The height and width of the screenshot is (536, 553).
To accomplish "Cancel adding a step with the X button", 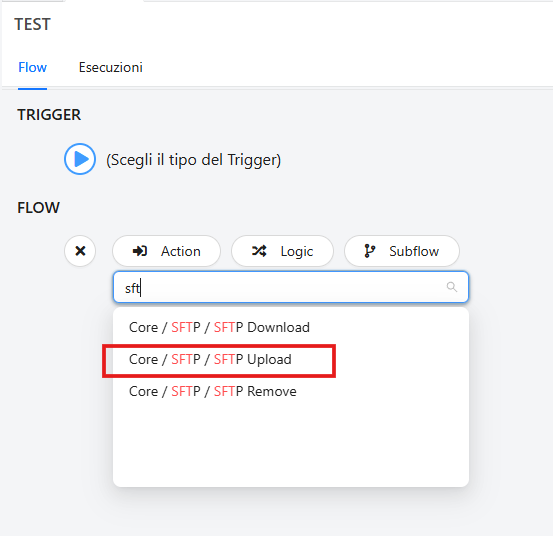I will [80, 251].
